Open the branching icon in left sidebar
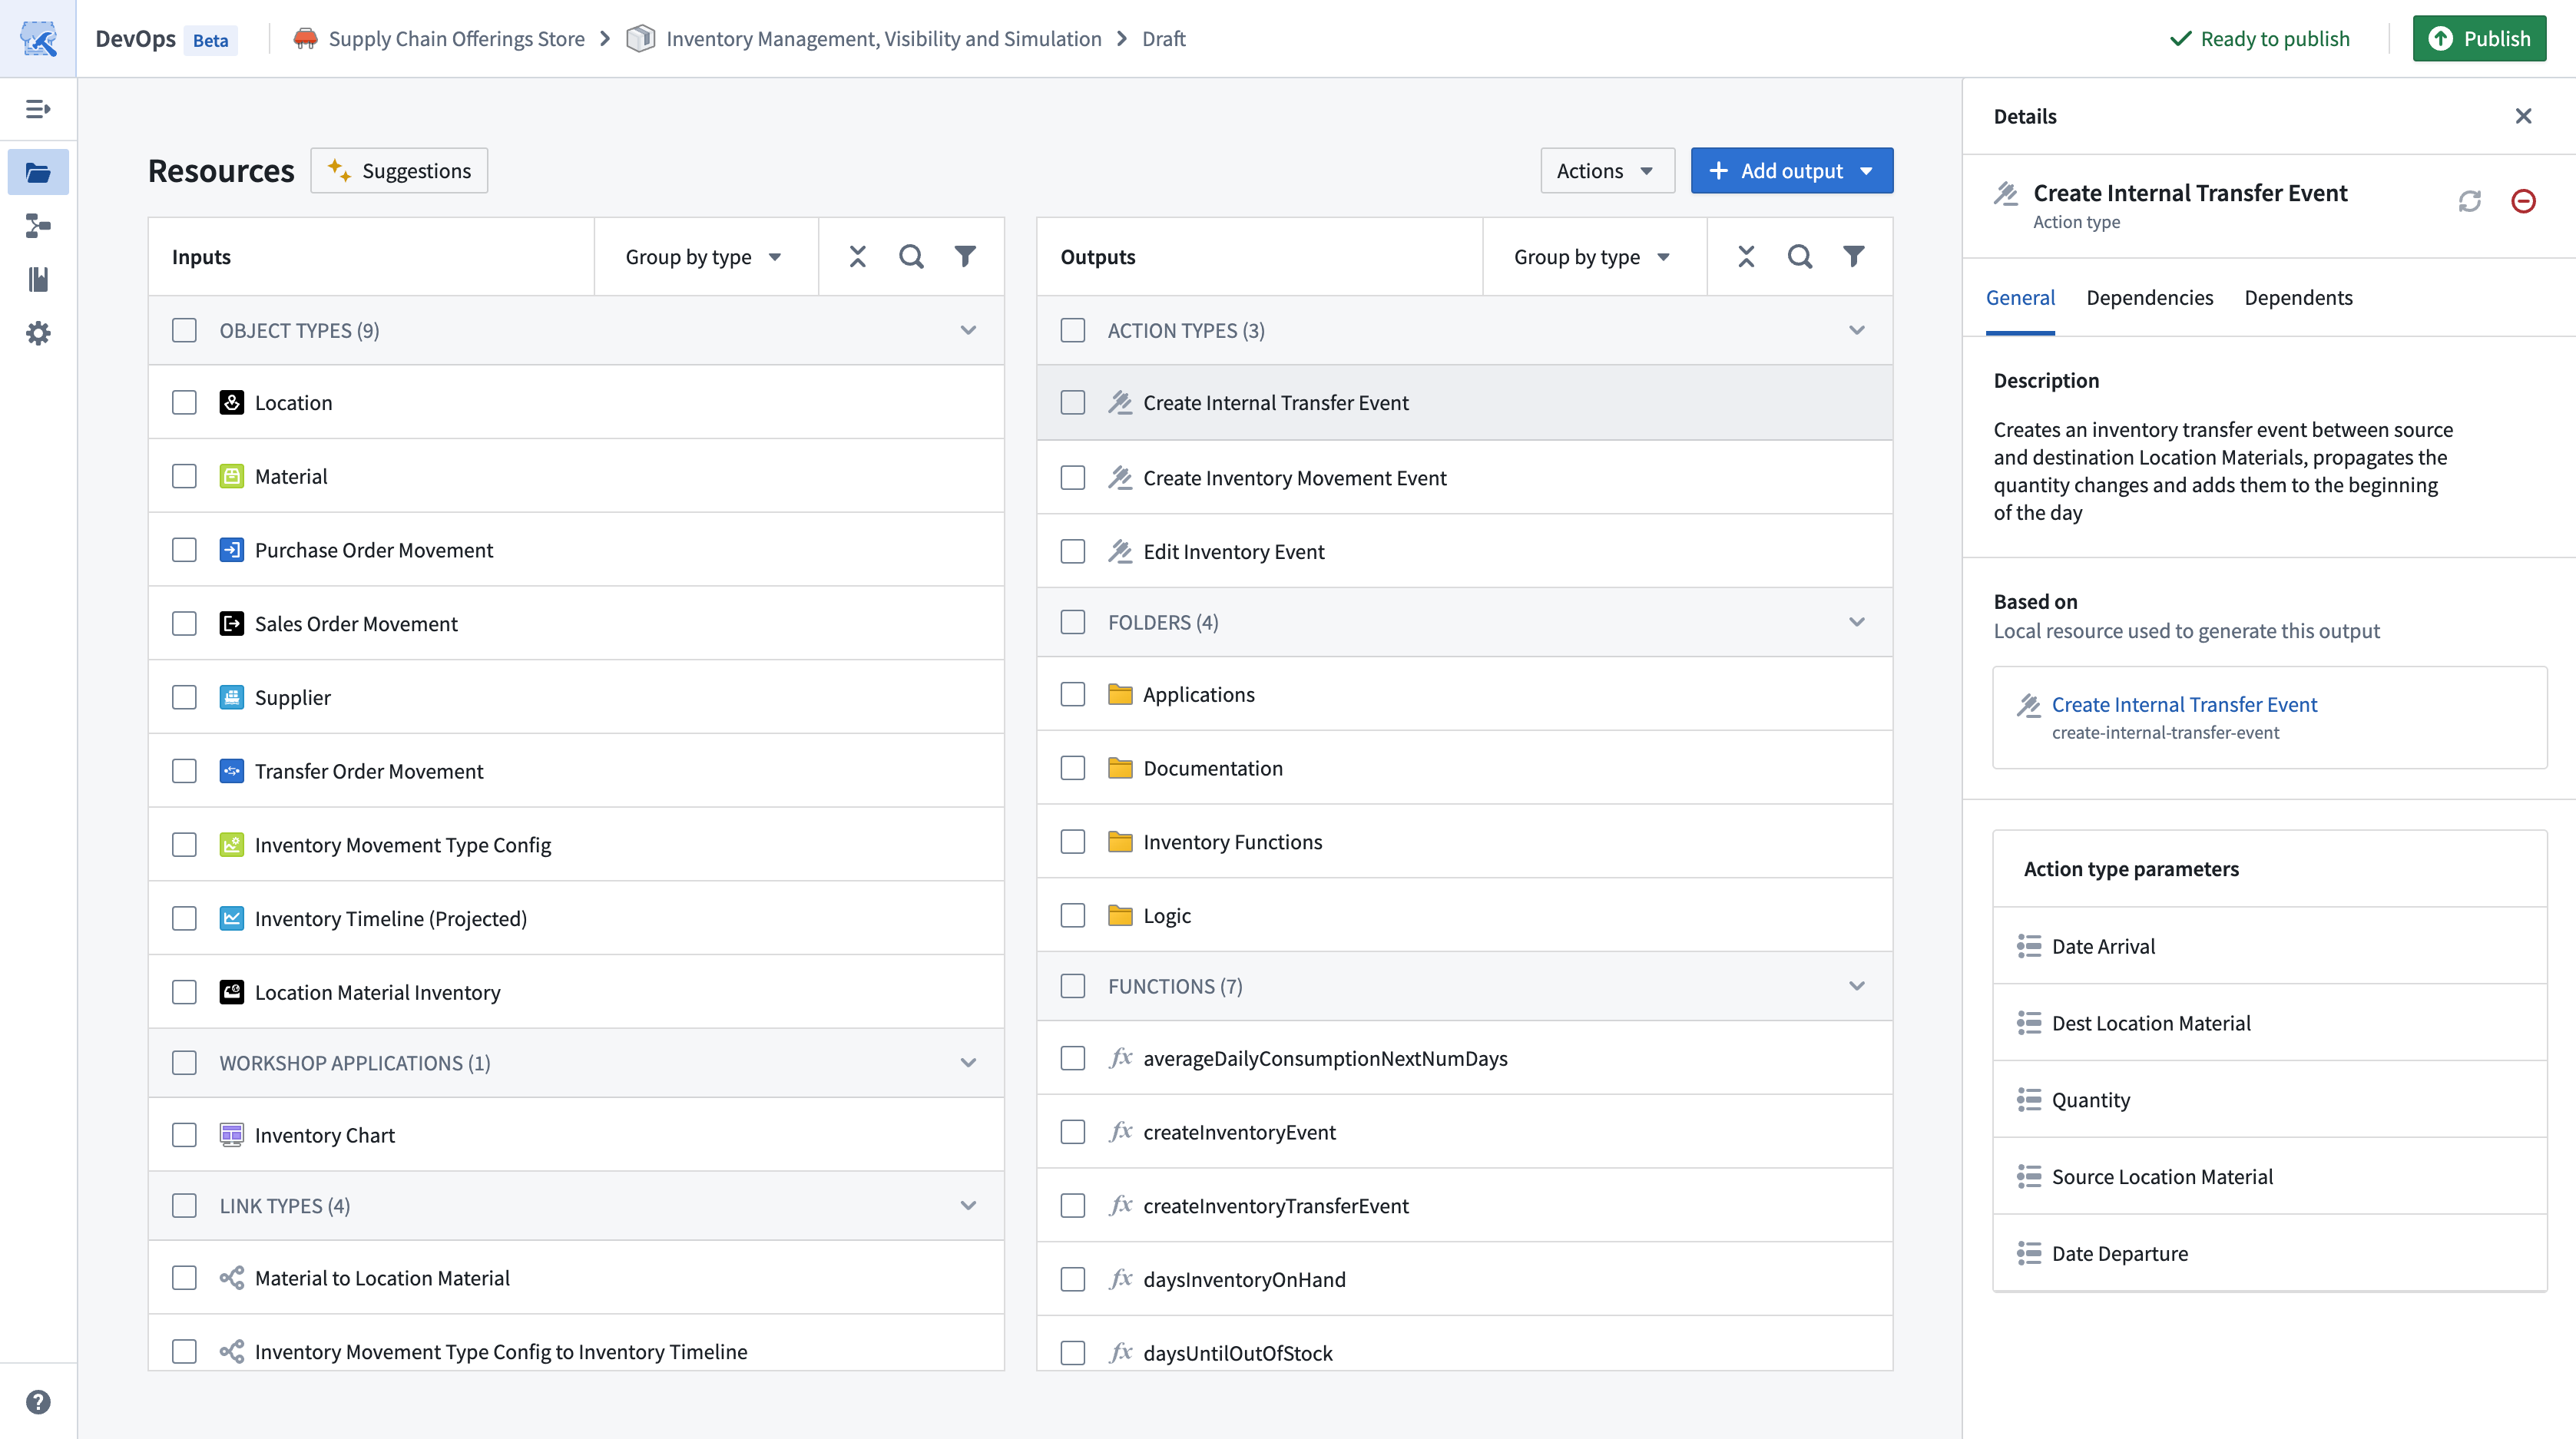 point(38,226)
